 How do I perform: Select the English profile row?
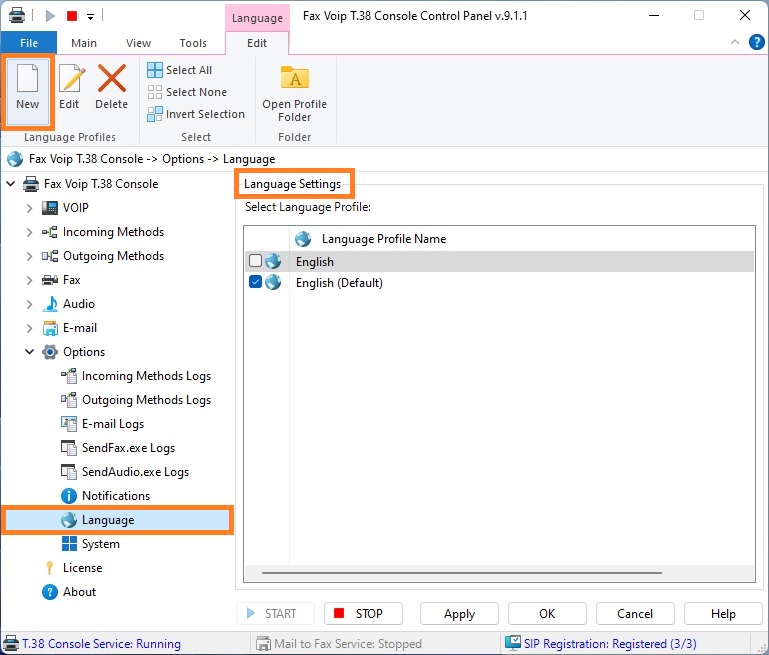coord(499,261)
